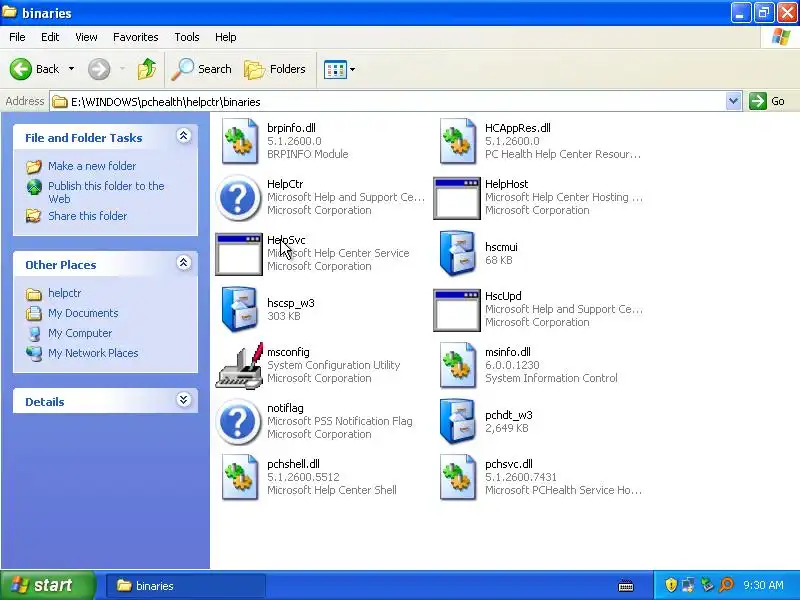The width and height of the screenshot is (800, 600).
Task: Select the HscUpd application icon
Action: 457,311
